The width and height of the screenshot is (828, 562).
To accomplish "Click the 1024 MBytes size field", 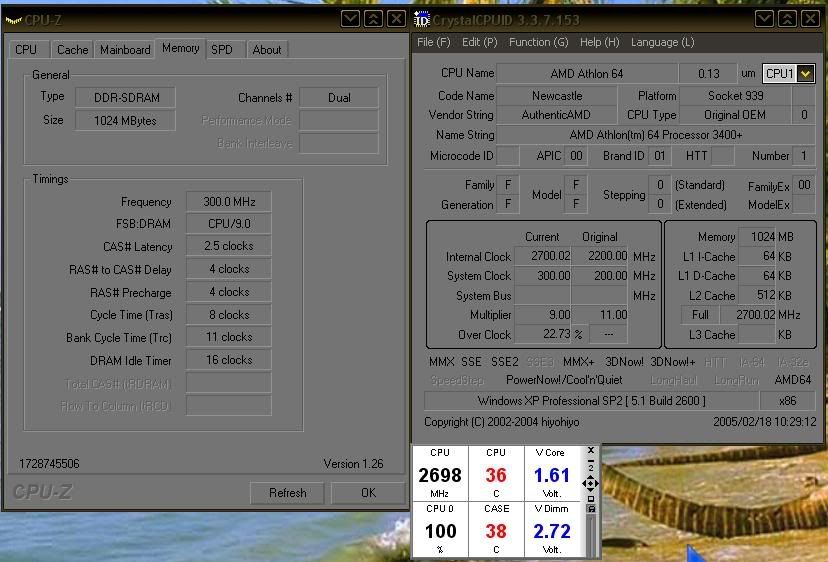I will pos(126,120).
